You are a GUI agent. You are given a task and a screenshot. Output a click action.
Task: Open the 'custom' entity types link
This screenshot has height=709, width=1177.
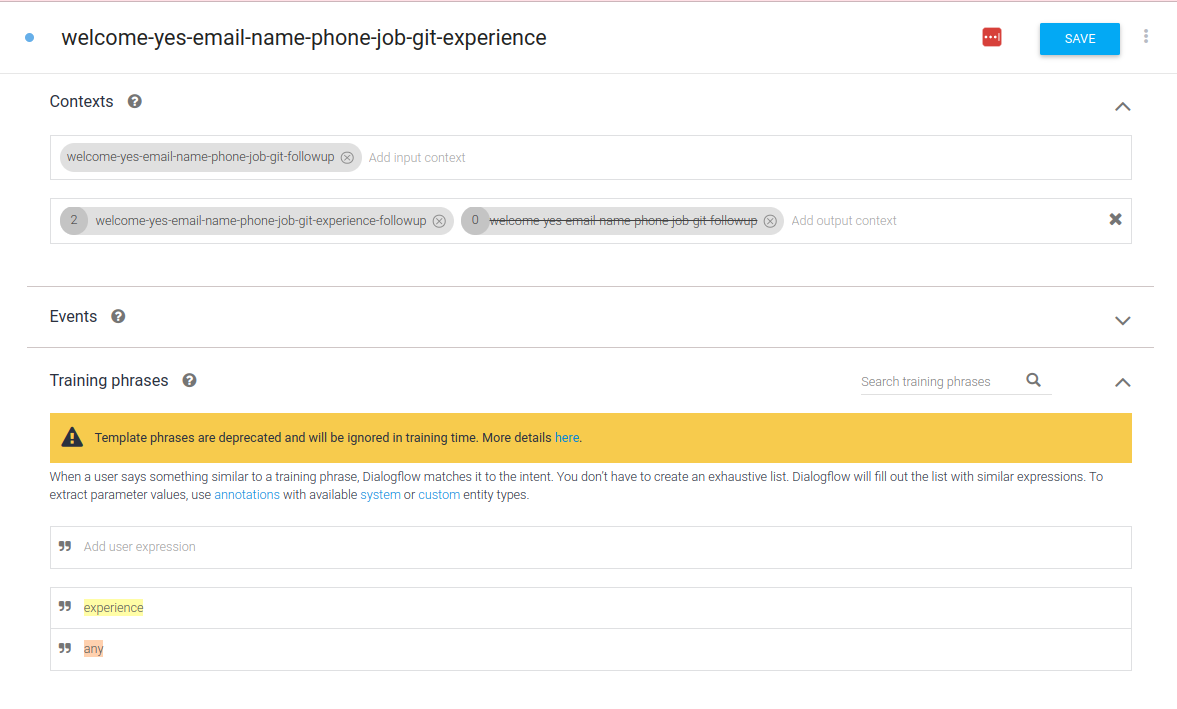[x=439, y=495]
